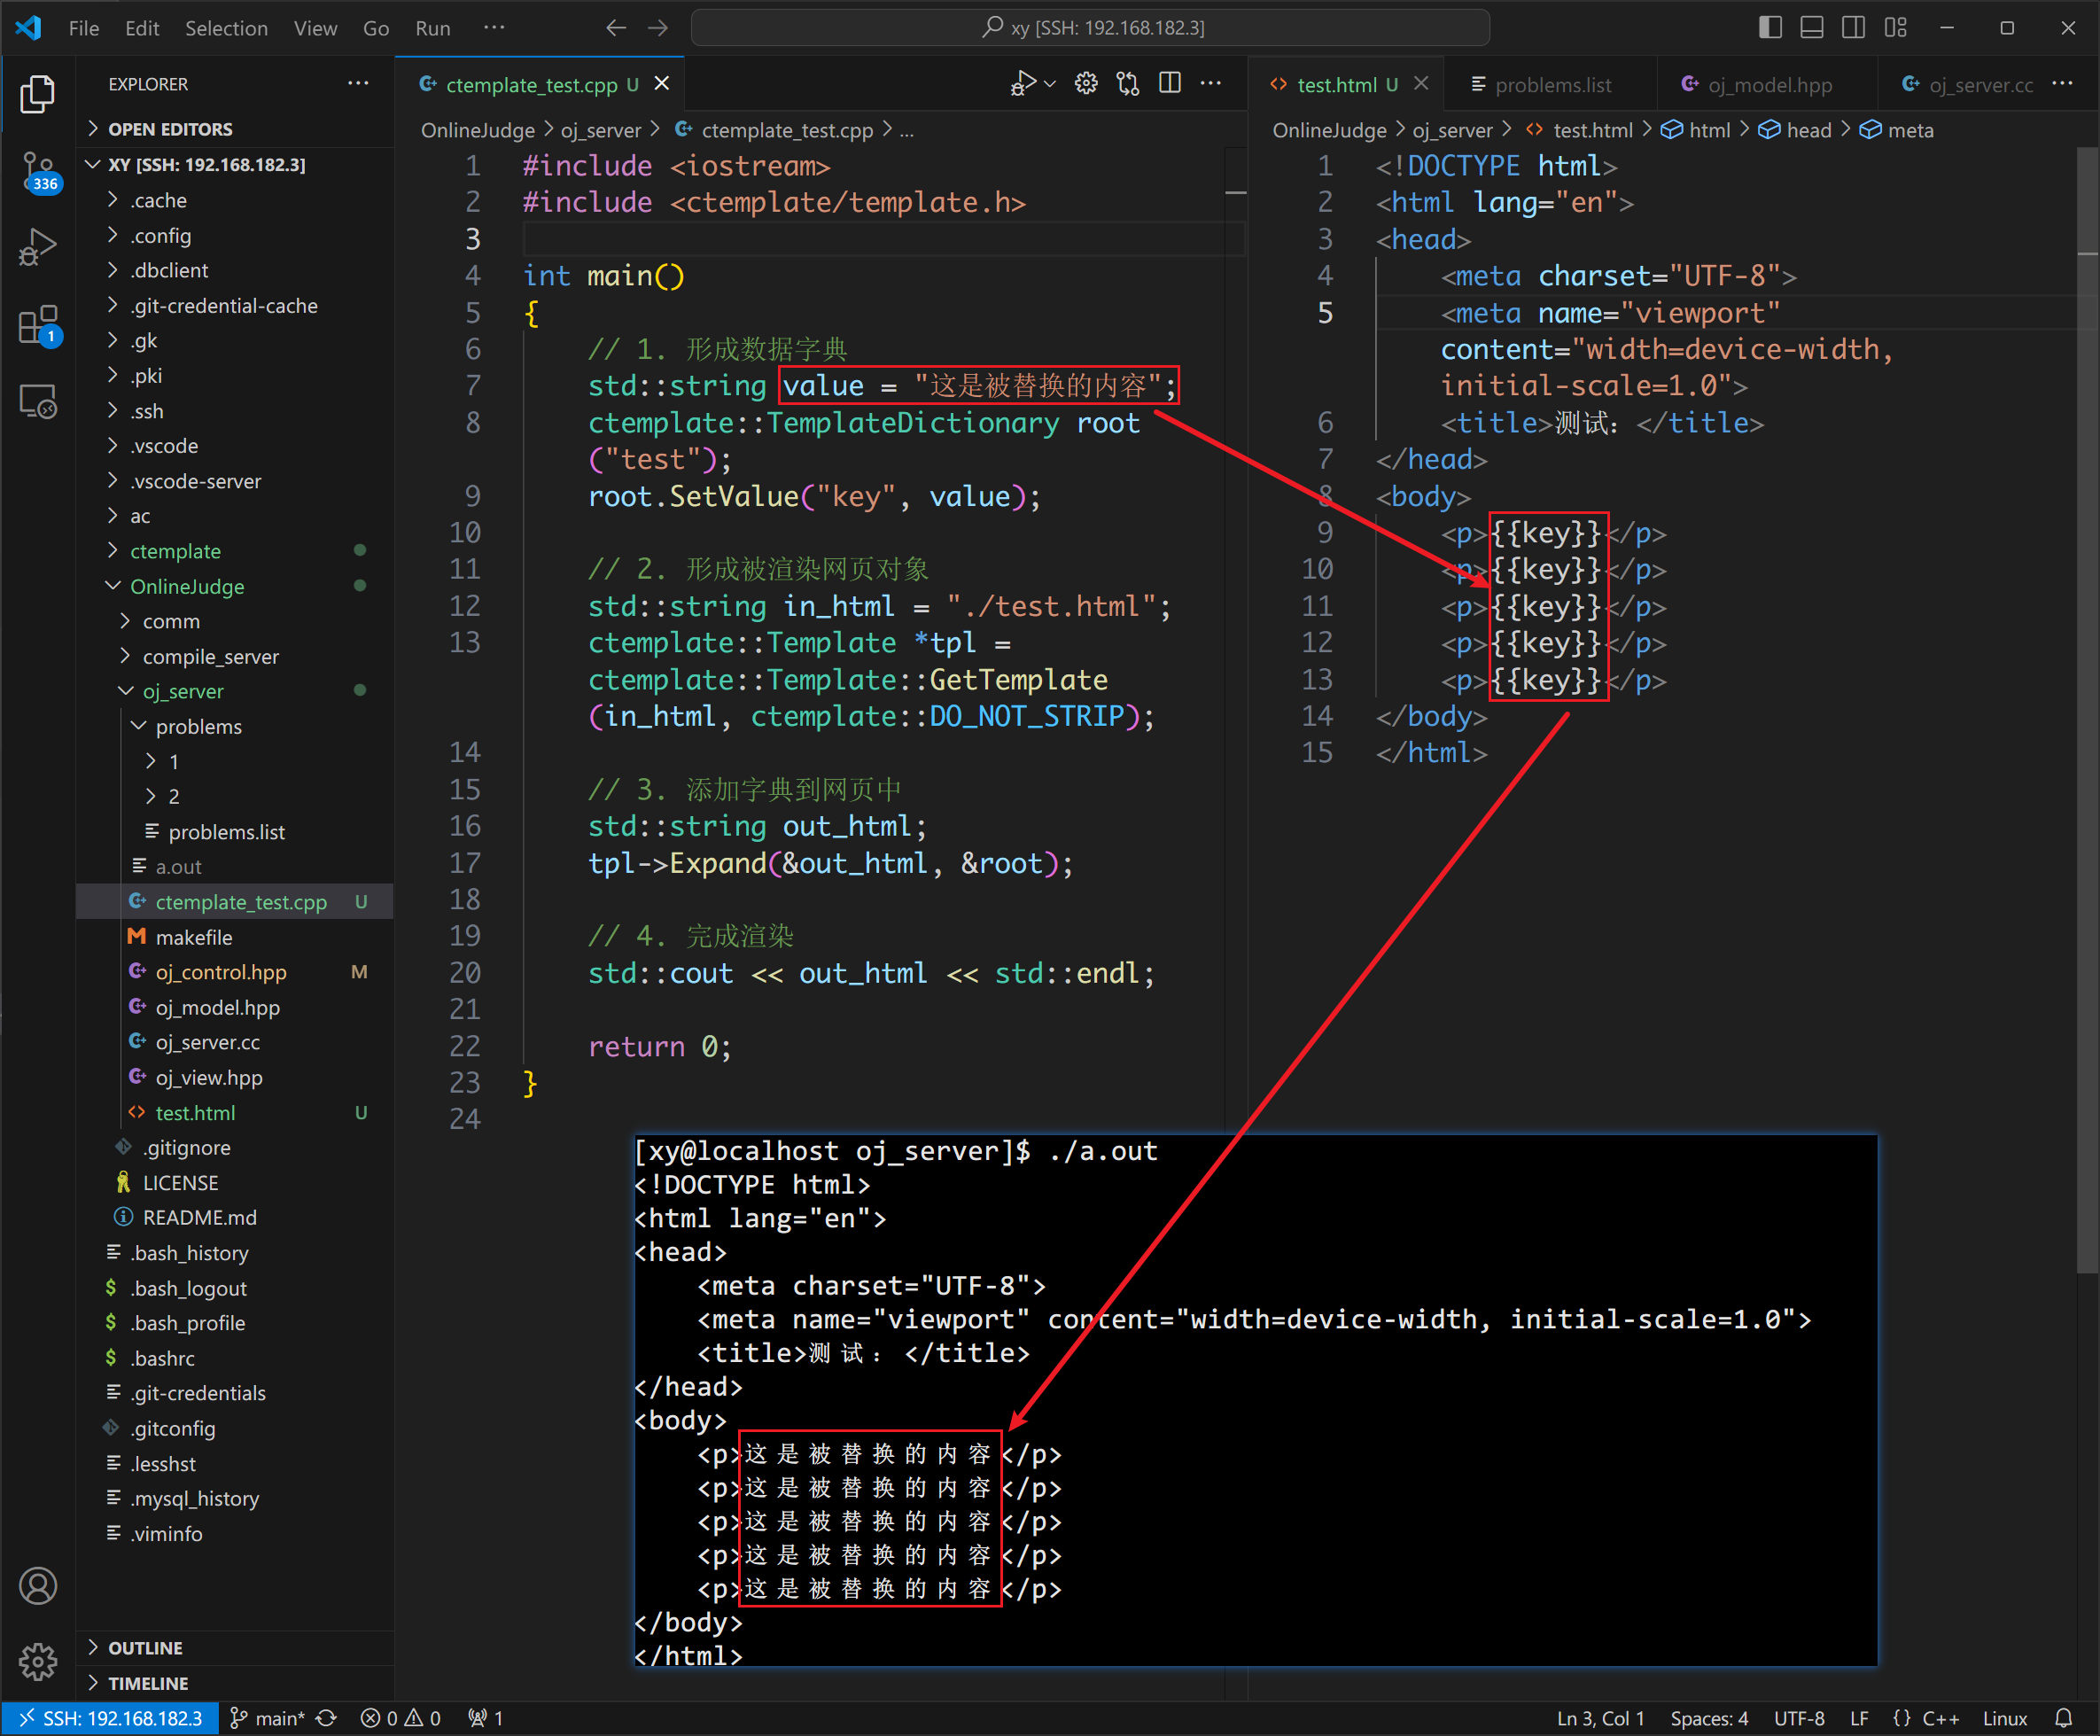Open the Selection menu

(x=226, y=28)
